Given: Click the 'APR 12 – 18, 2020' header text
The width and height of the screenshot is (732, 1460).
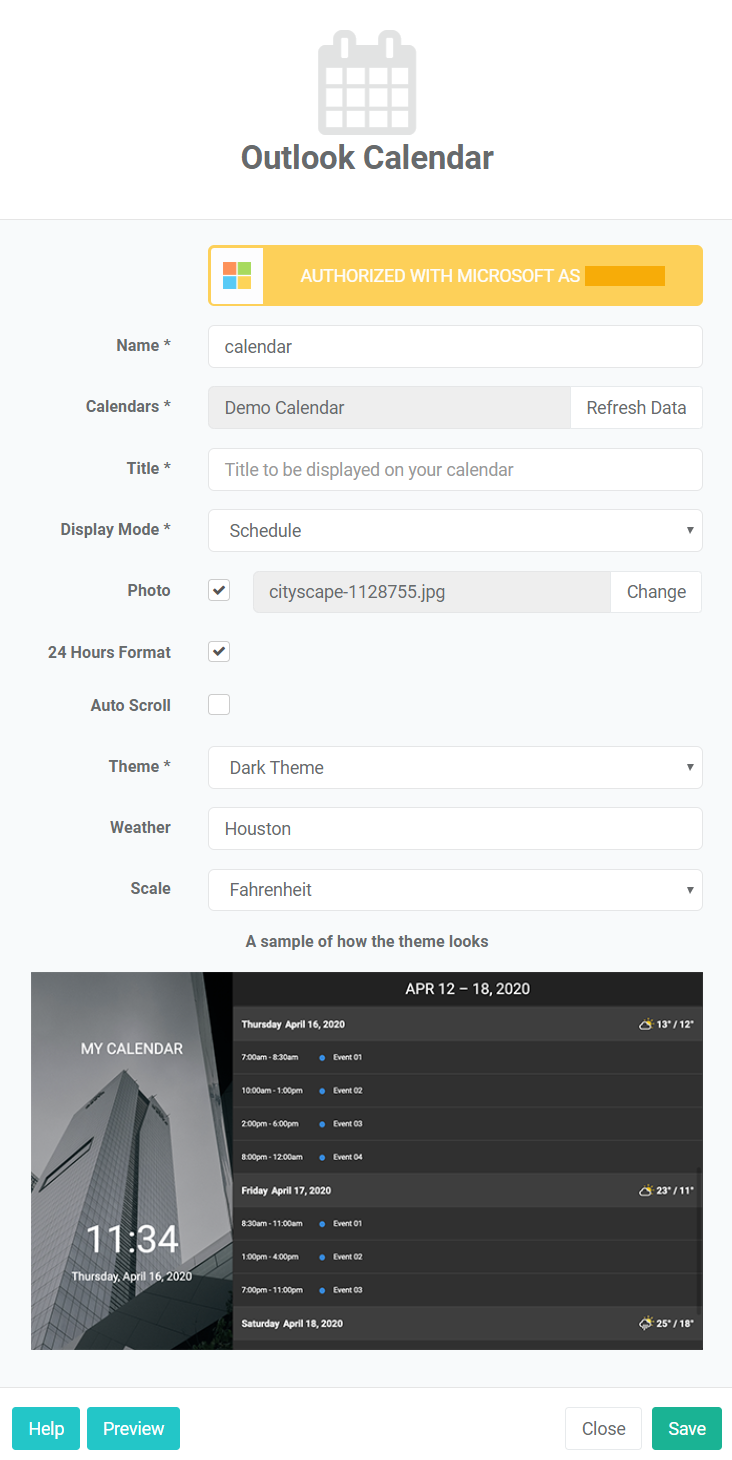Looking at the screenshot, I should [x=468, y=989].
